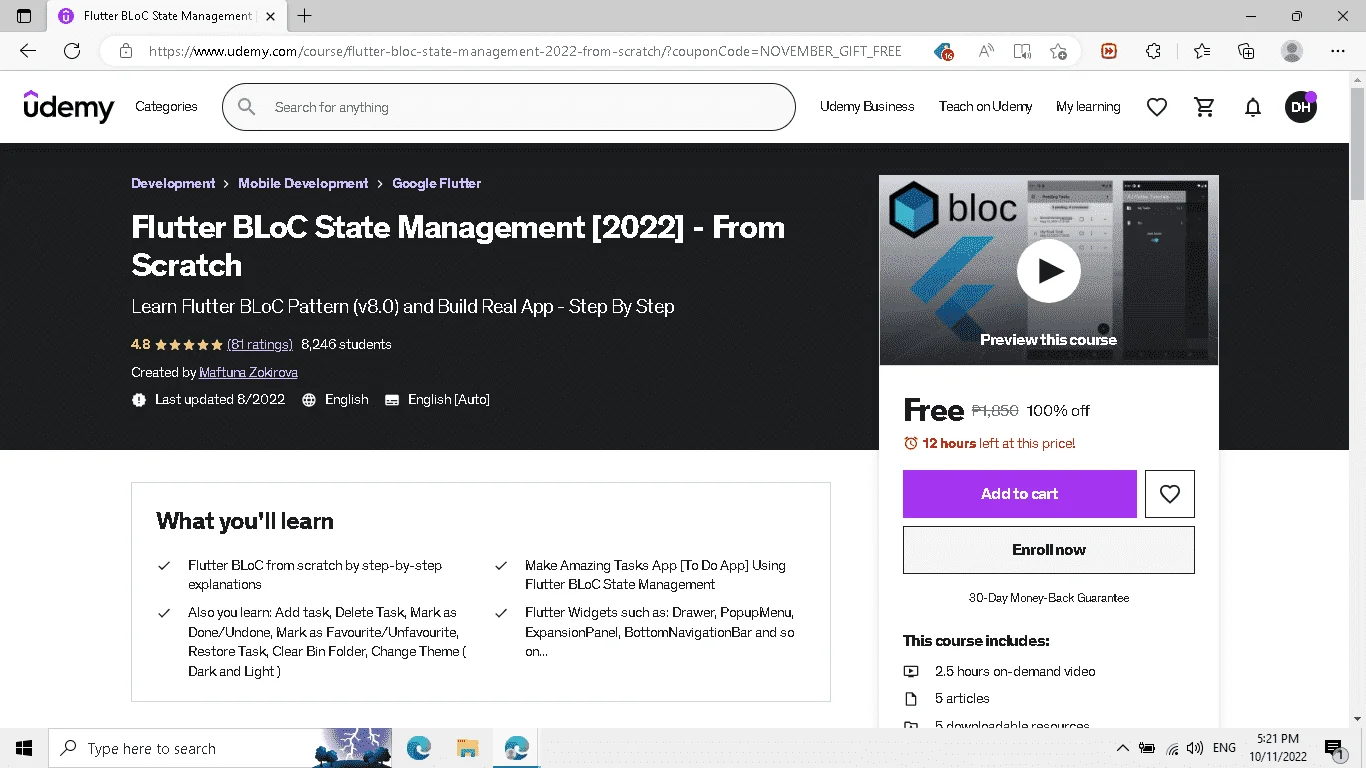Go to My learning

click(1088, 107)
